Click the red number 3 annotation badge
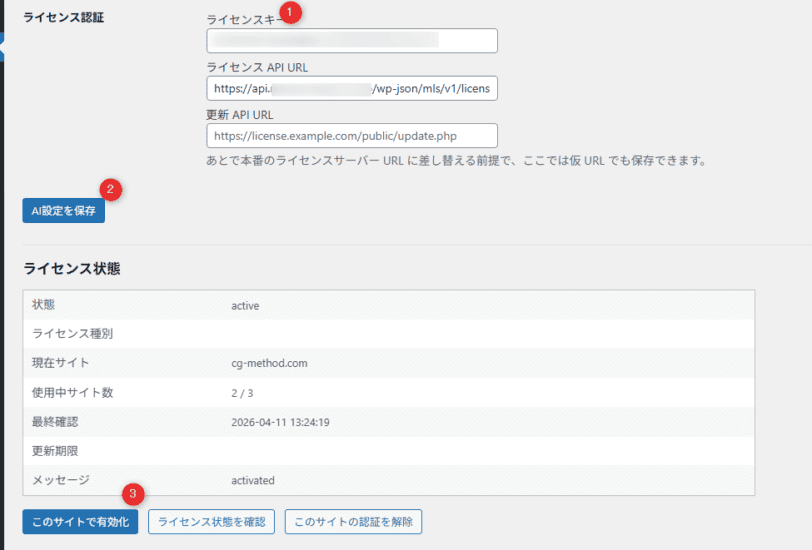 pos(134,494)
